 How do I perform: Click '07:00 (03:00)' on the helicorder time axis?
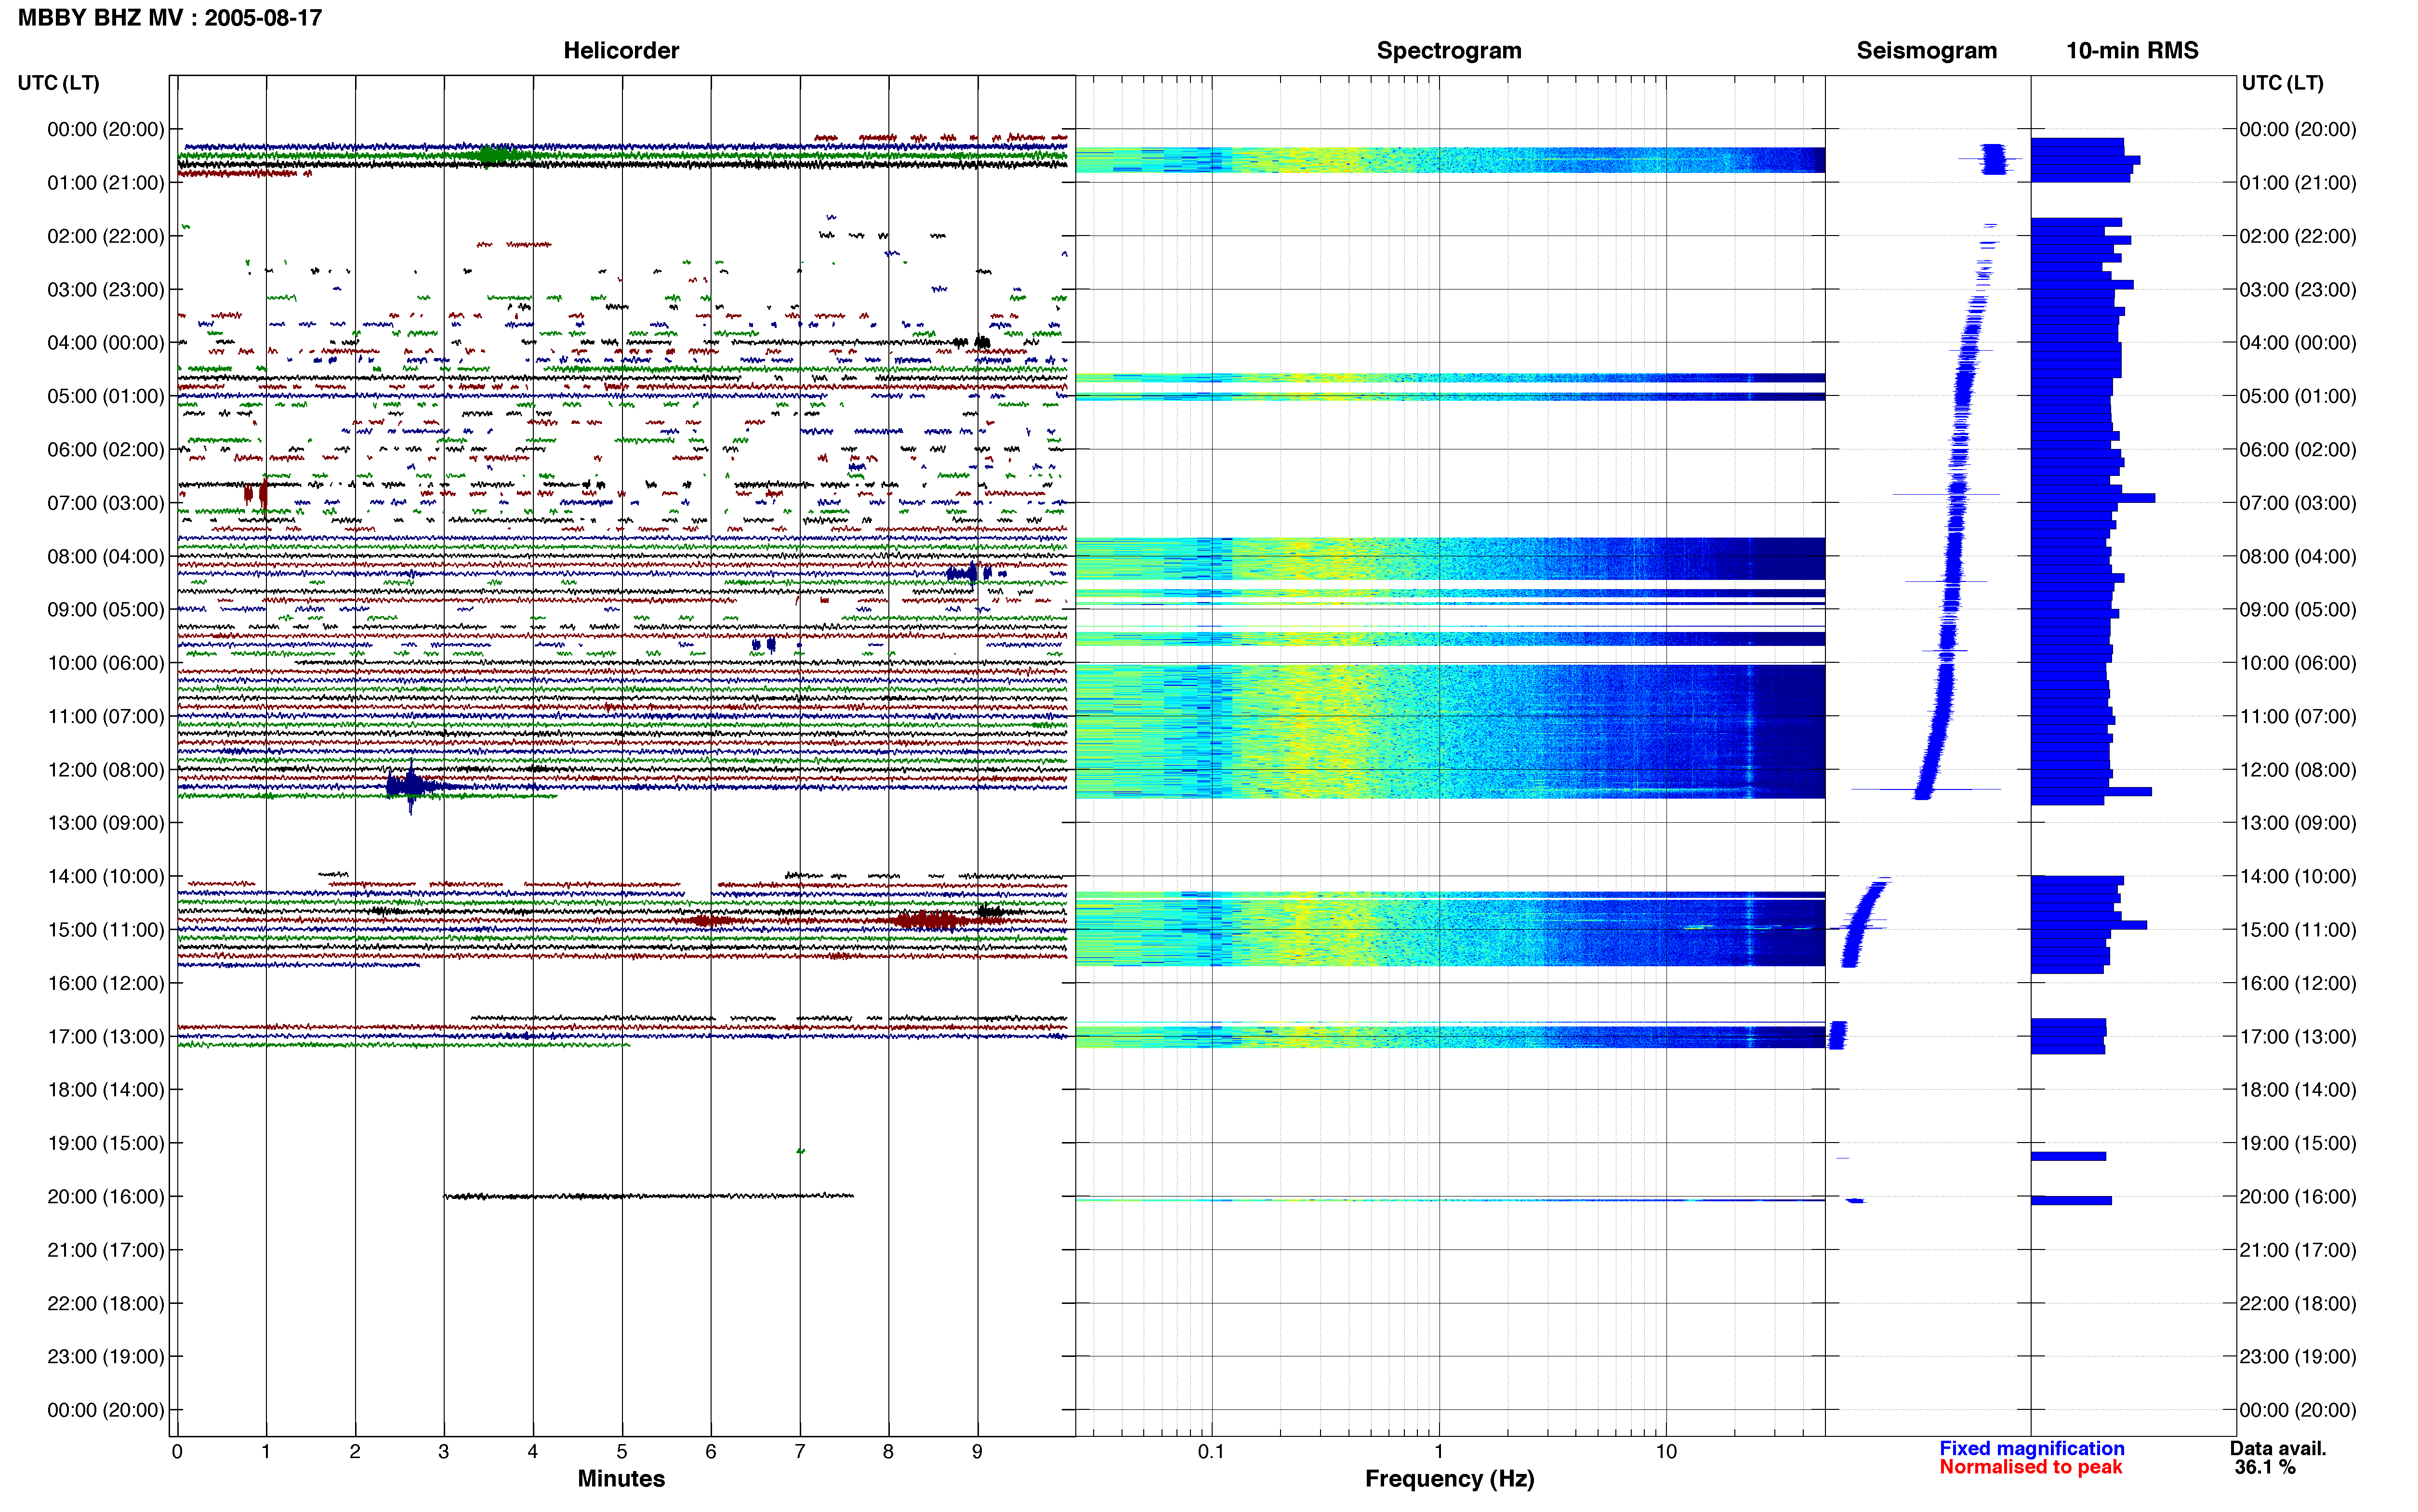coord(106,503)
